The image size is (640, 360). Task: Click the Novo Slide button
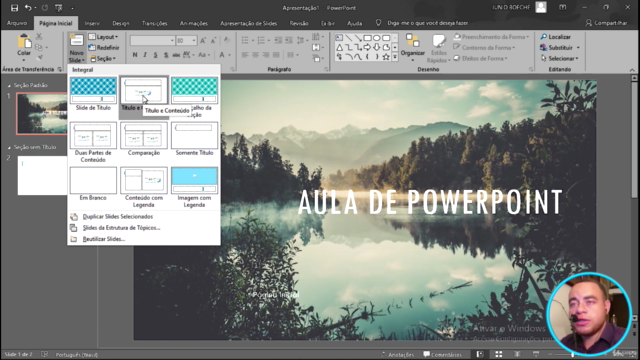76,48
